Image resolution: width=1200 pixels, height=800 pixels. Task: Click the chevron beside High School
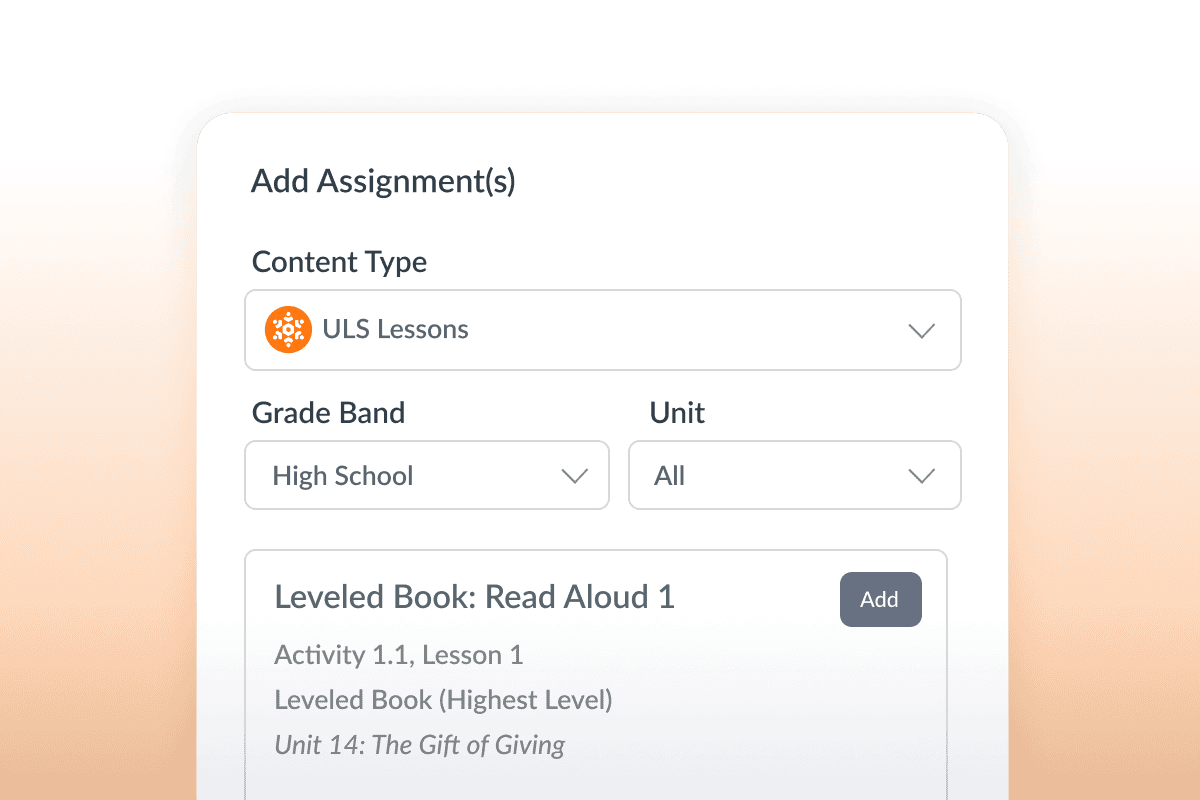pyautogui.click(x=575, y=475)
